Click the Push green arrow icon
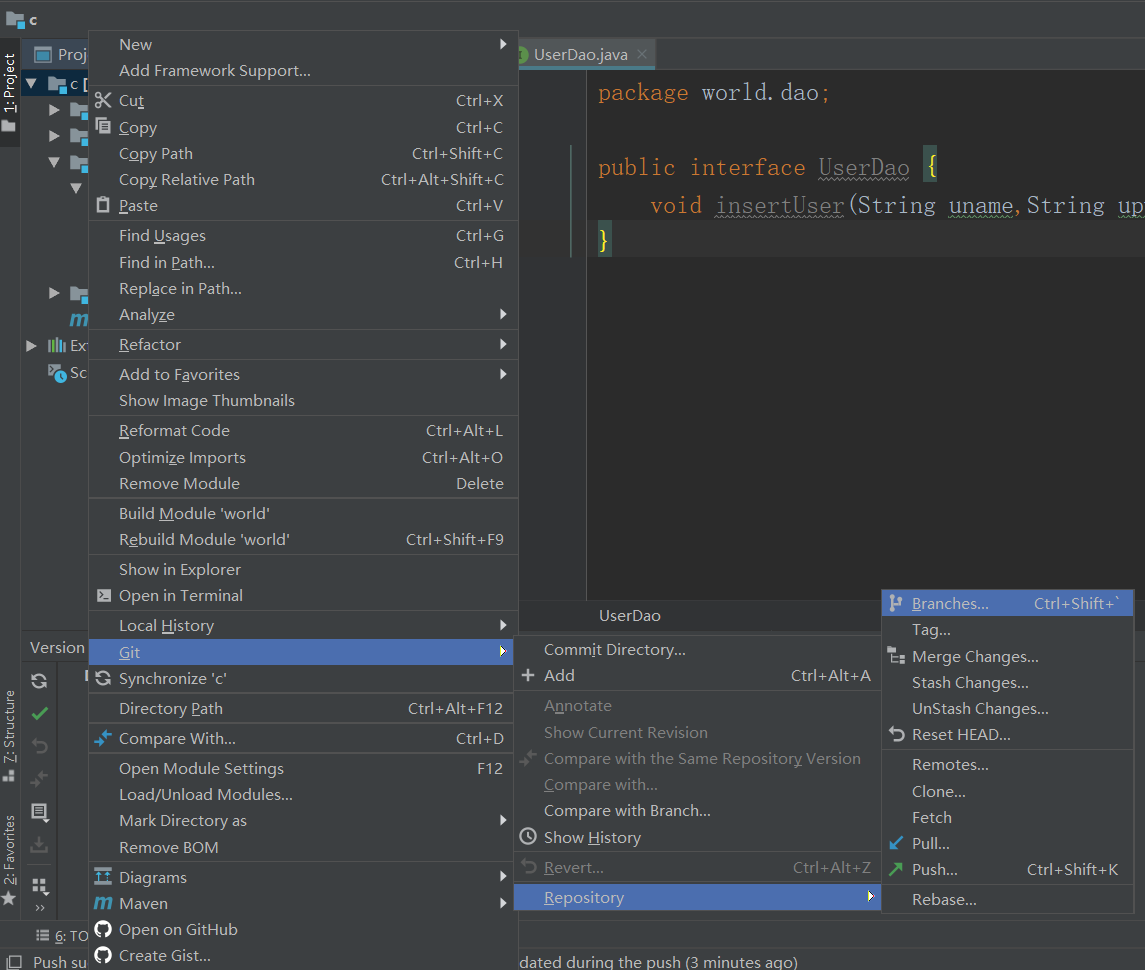 [x=896, y=868]
